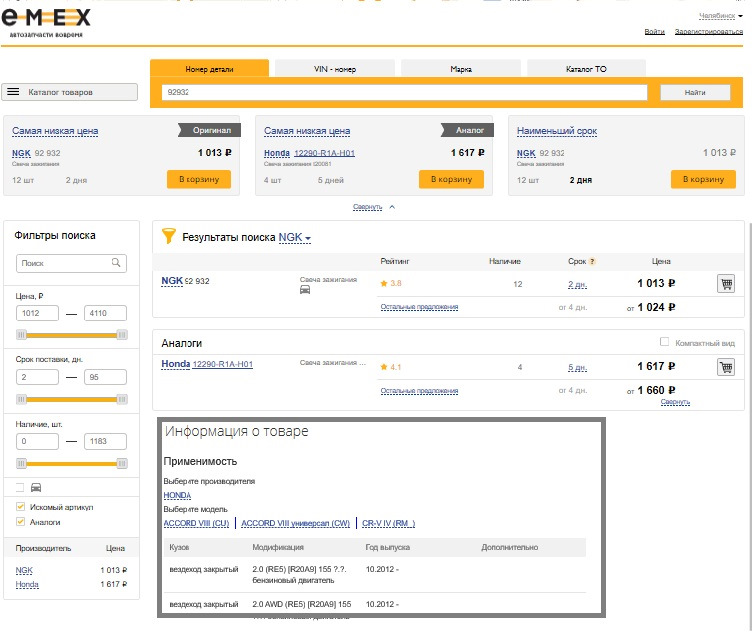Select ACCORD VIII универсал (CW) model
Screen dimensions: 752x641
295,523
